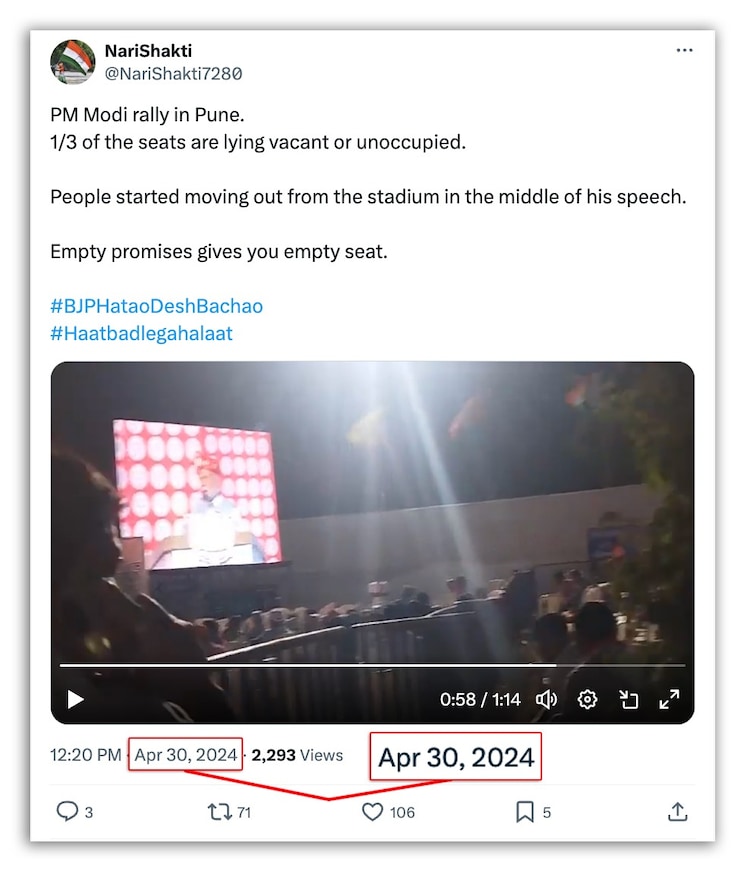
Task: Mute the video sound
Action: (546, 699)
